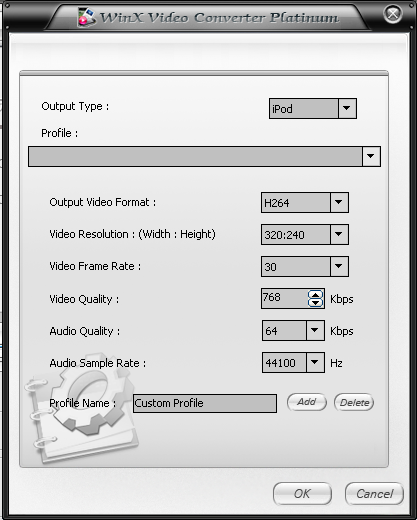
Task: Click the Custom Profile name field
Action: coord(205,403)
